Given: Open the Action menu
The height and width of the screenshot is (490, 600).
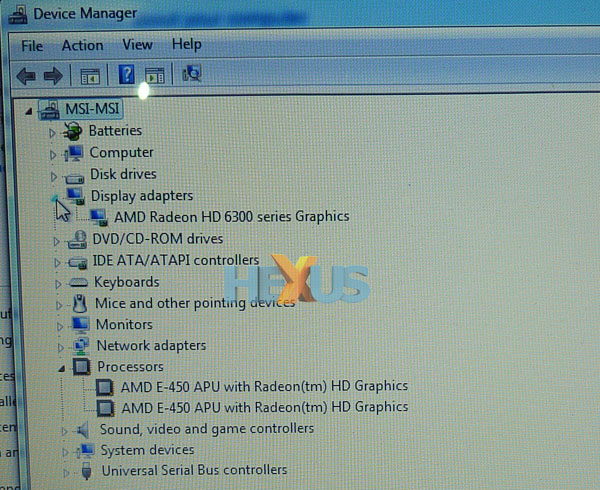Looking at the screenshot, I should [x=83, y=46].
